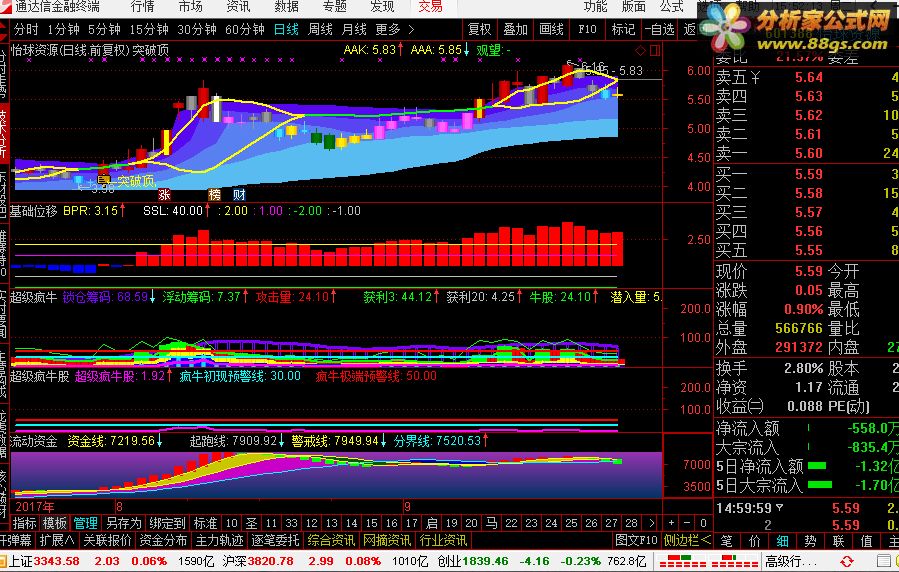The height and width of the screenshot is (572, 899).
Task: Click the 0 reset button beside minus
Action: [x=703, y=523]
